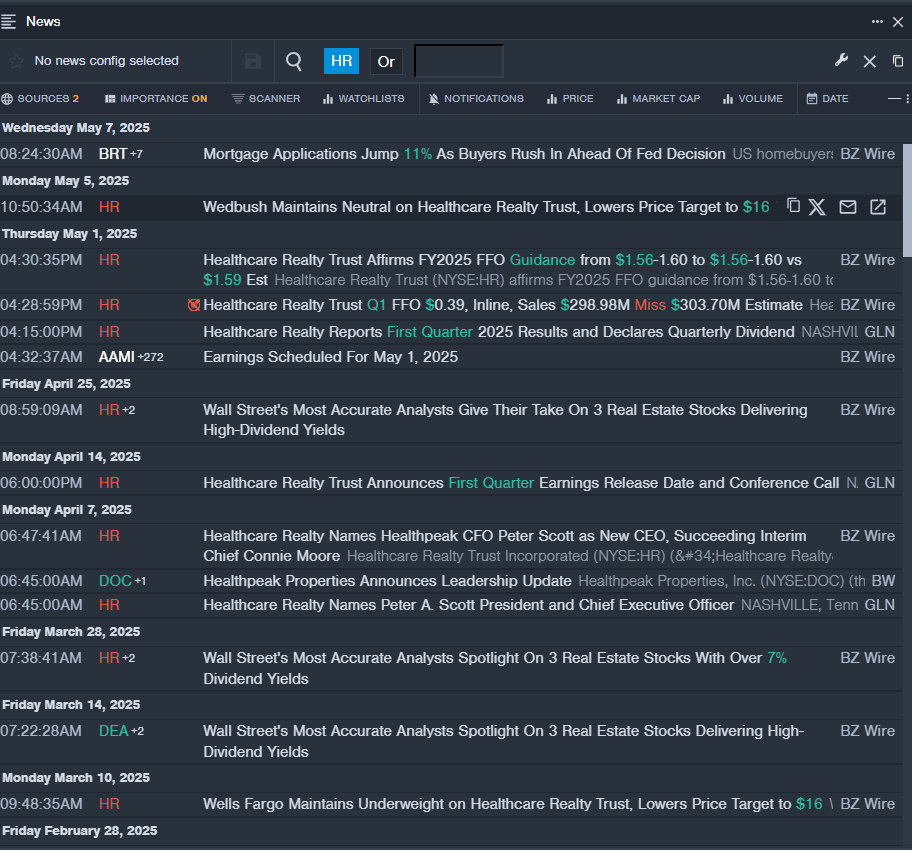Open Earnings Scheduled For May 1 headline
The width and height of the screenshot is (912, 850).
[x=330, y=357]
